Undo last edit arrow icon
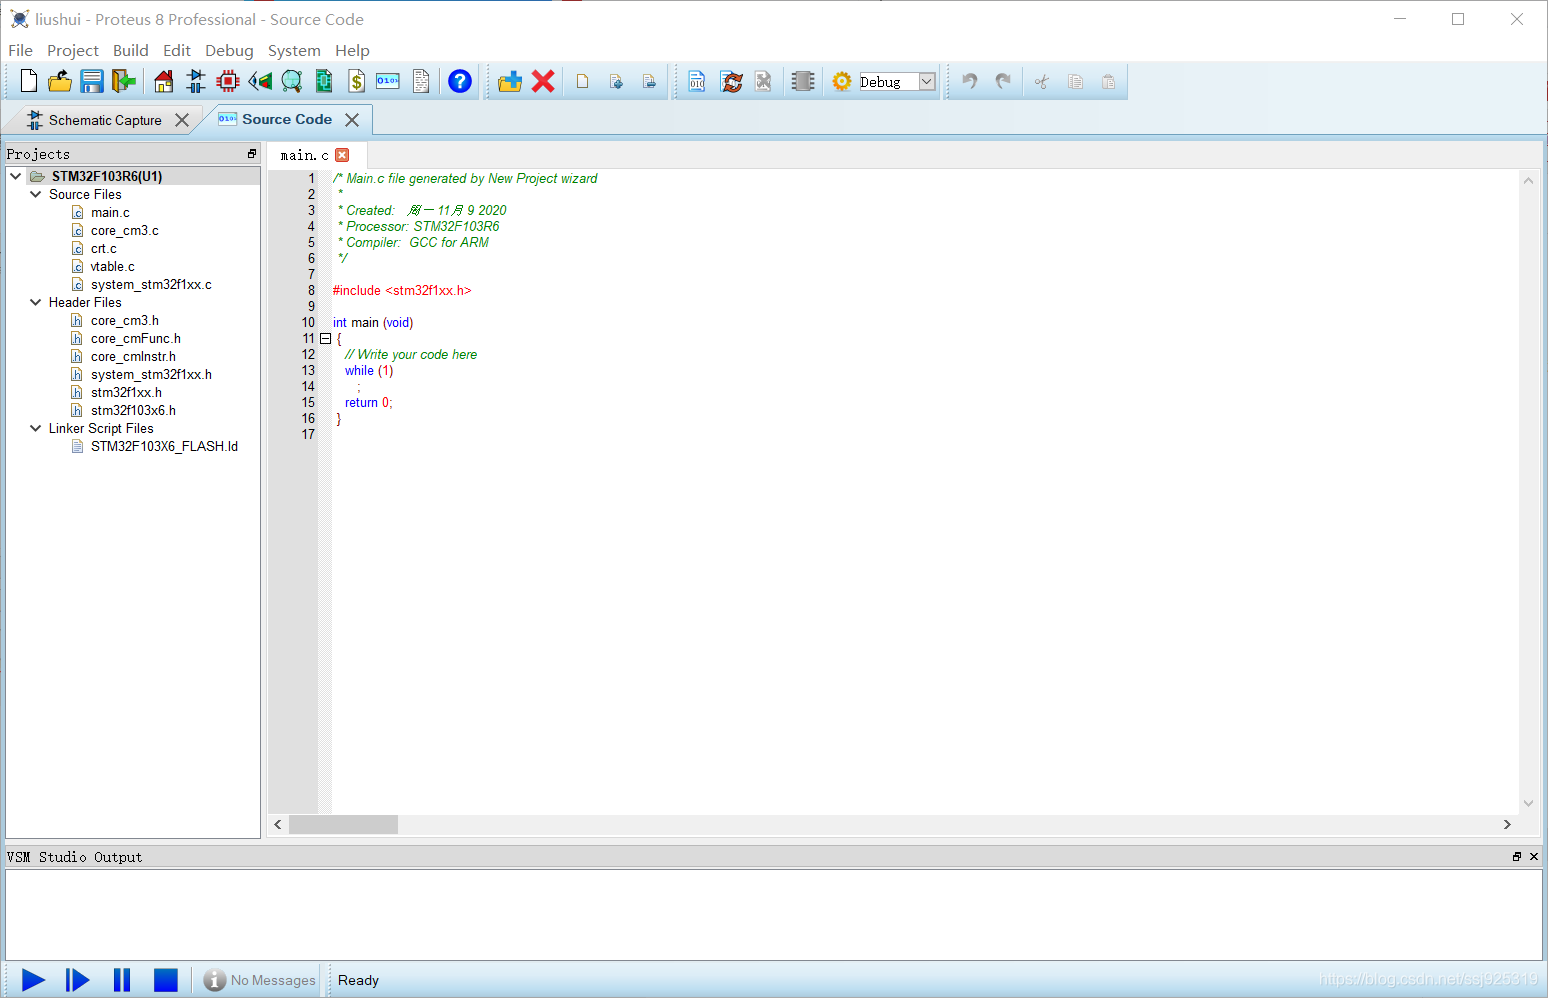Viewport: 1548px width, 998px height. point(969,81)
